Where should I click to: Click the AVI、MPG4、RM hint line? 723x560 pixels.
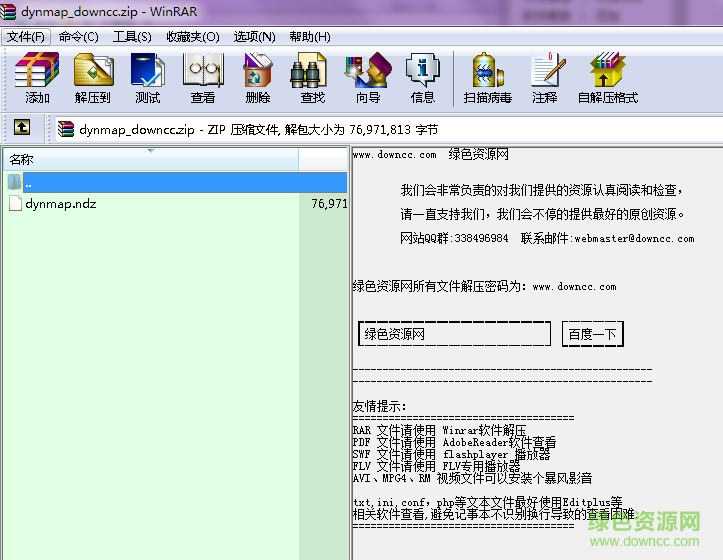[472, 478]
